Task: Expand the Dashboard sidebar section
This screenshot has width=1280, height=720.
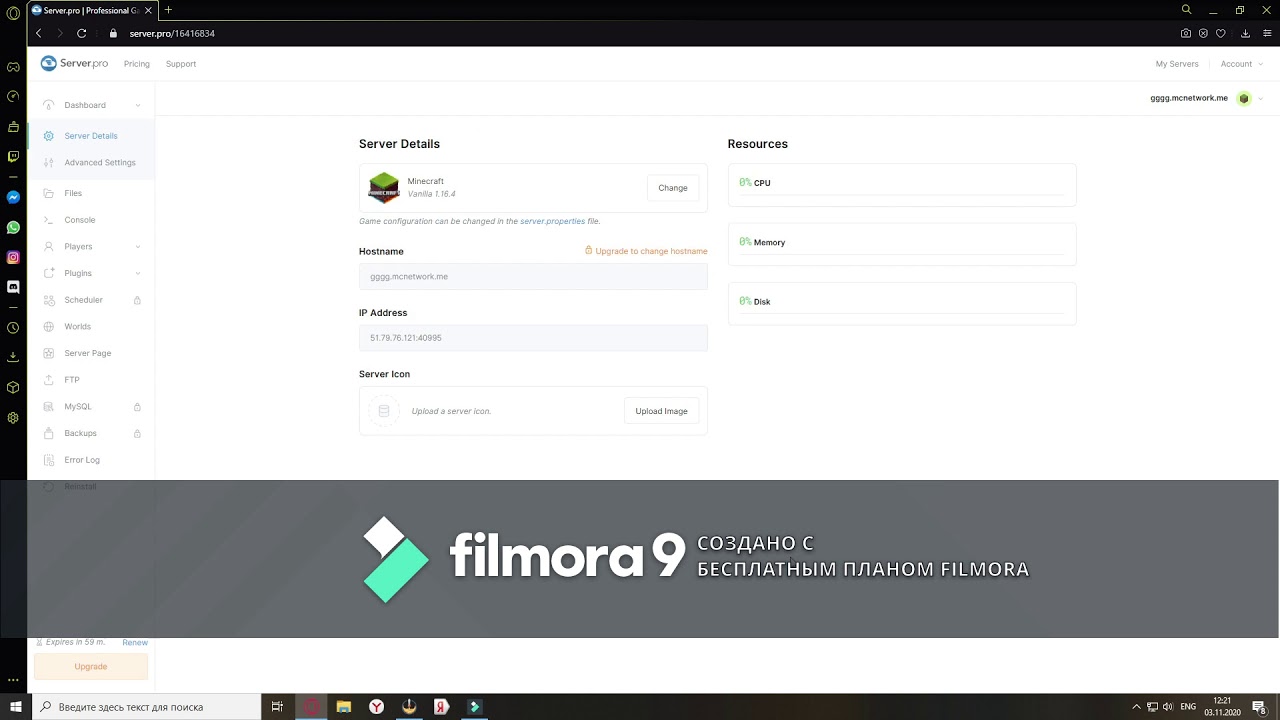Action: pyautogui.click(x=91, y=105)
